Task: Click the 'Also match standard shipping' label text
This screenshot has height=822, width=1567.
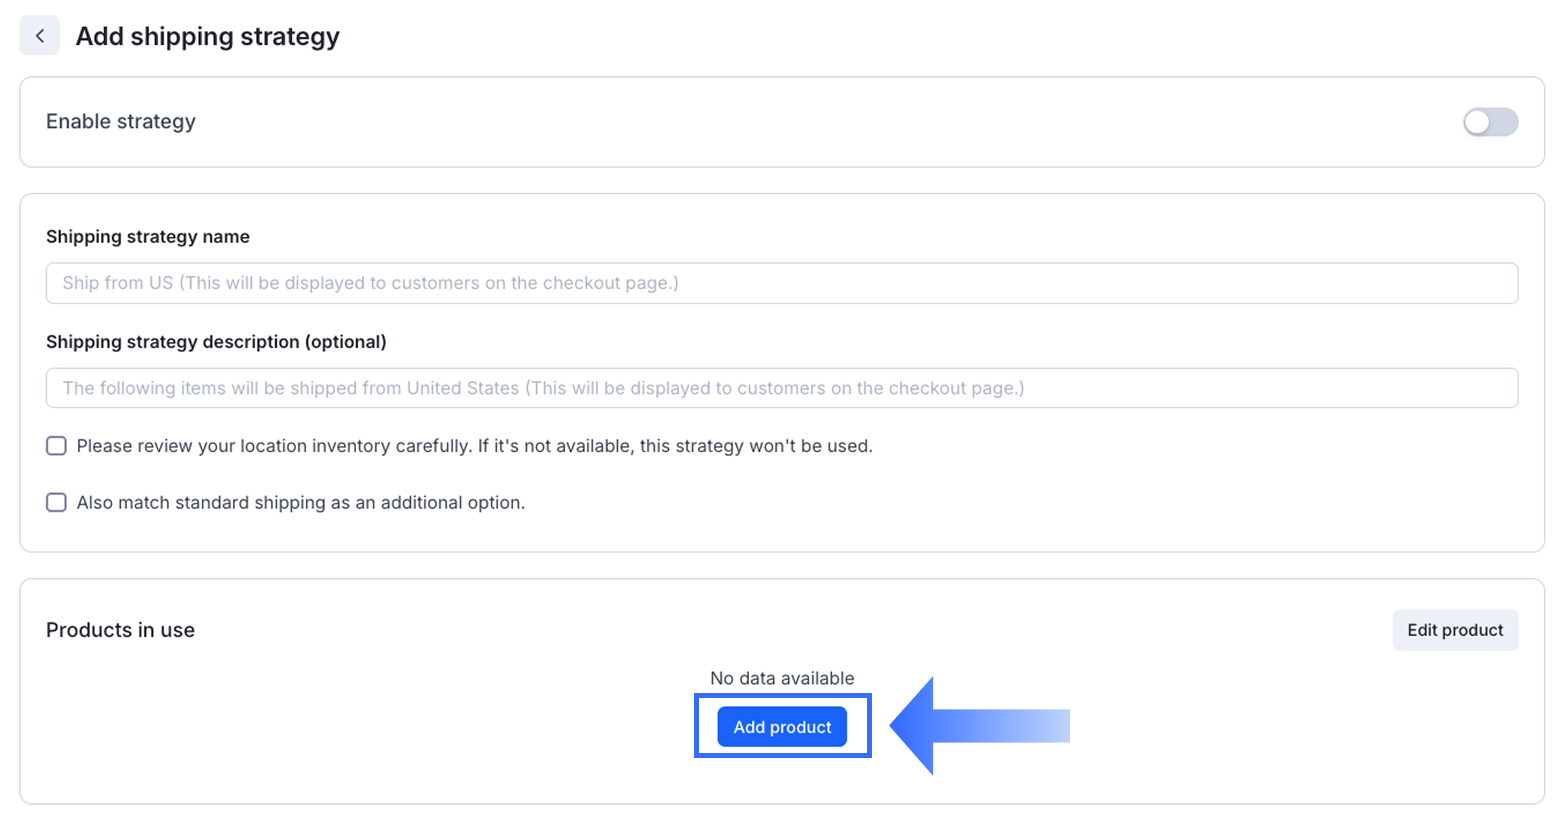Action: click(300, 503)
